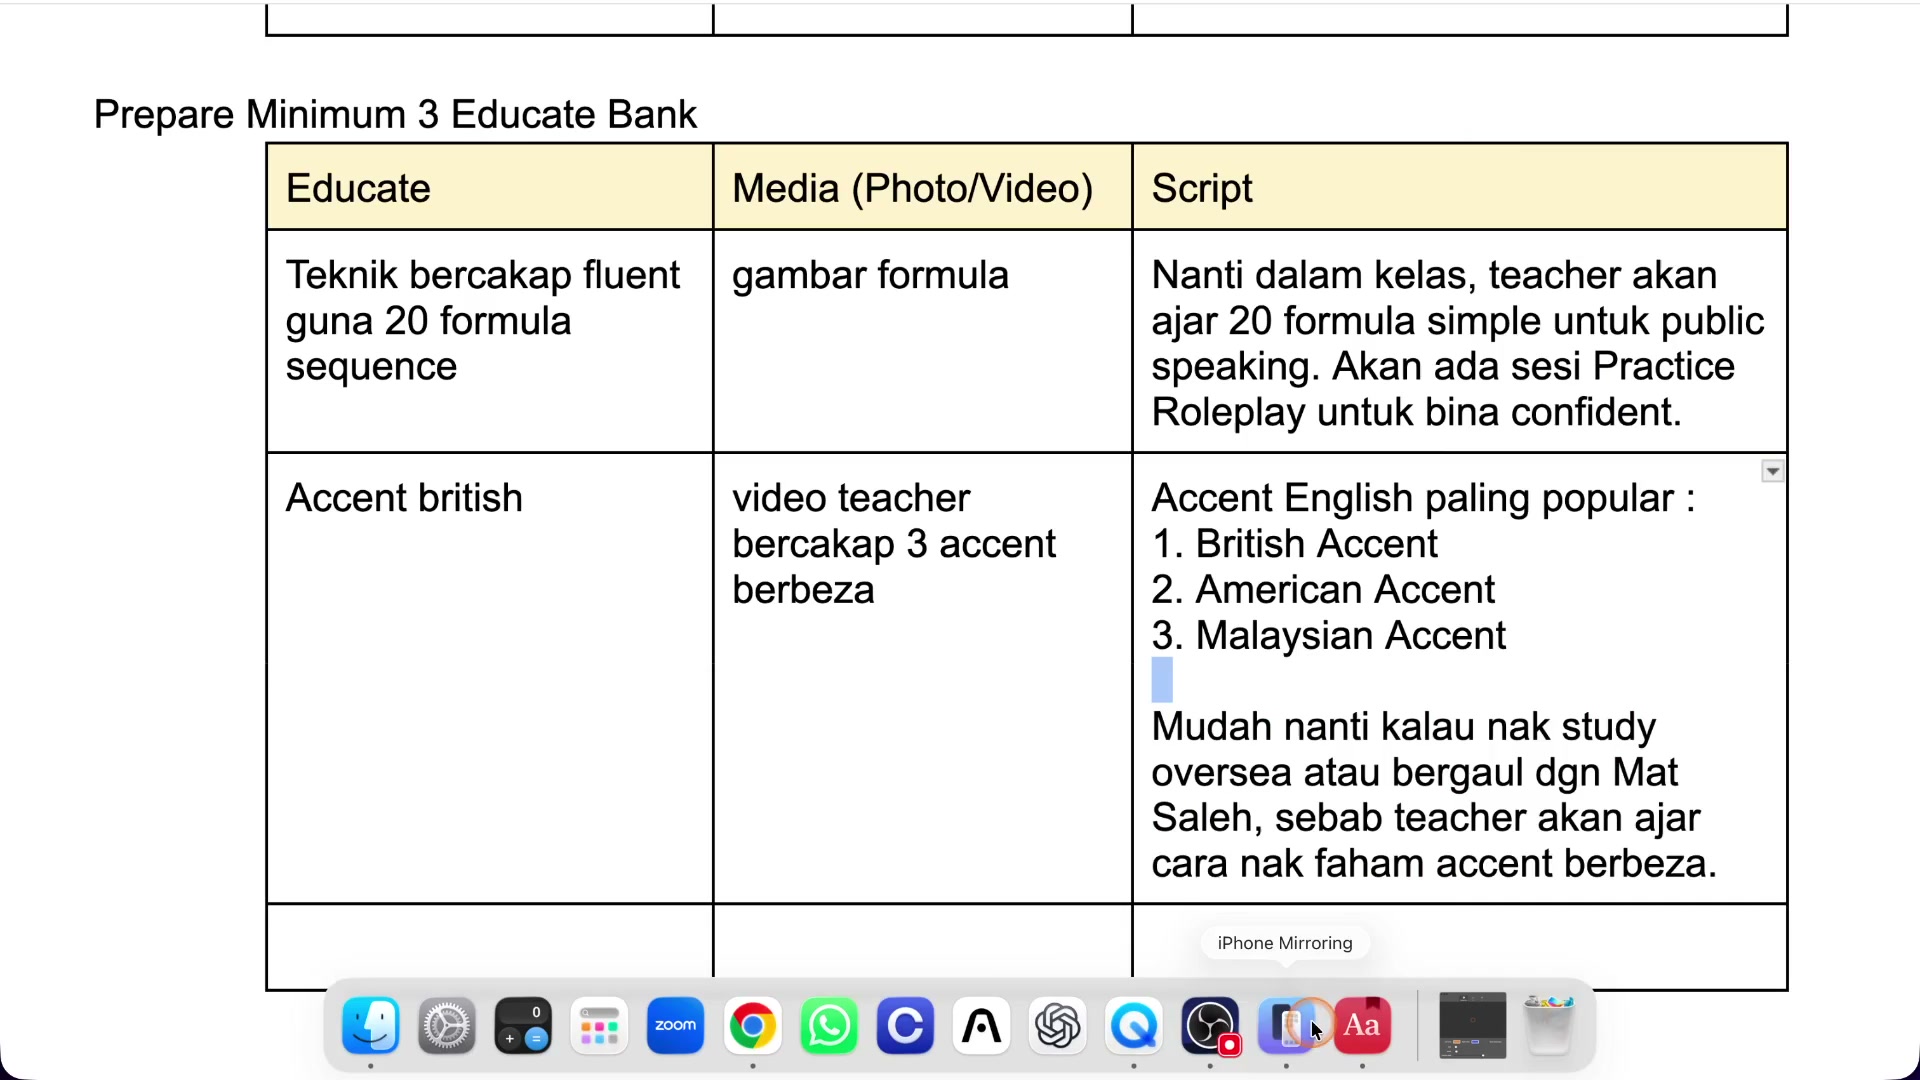Open QuickTime Player dock icon
This screenshot has height=1080, width=1920.
point(1134,1026)
